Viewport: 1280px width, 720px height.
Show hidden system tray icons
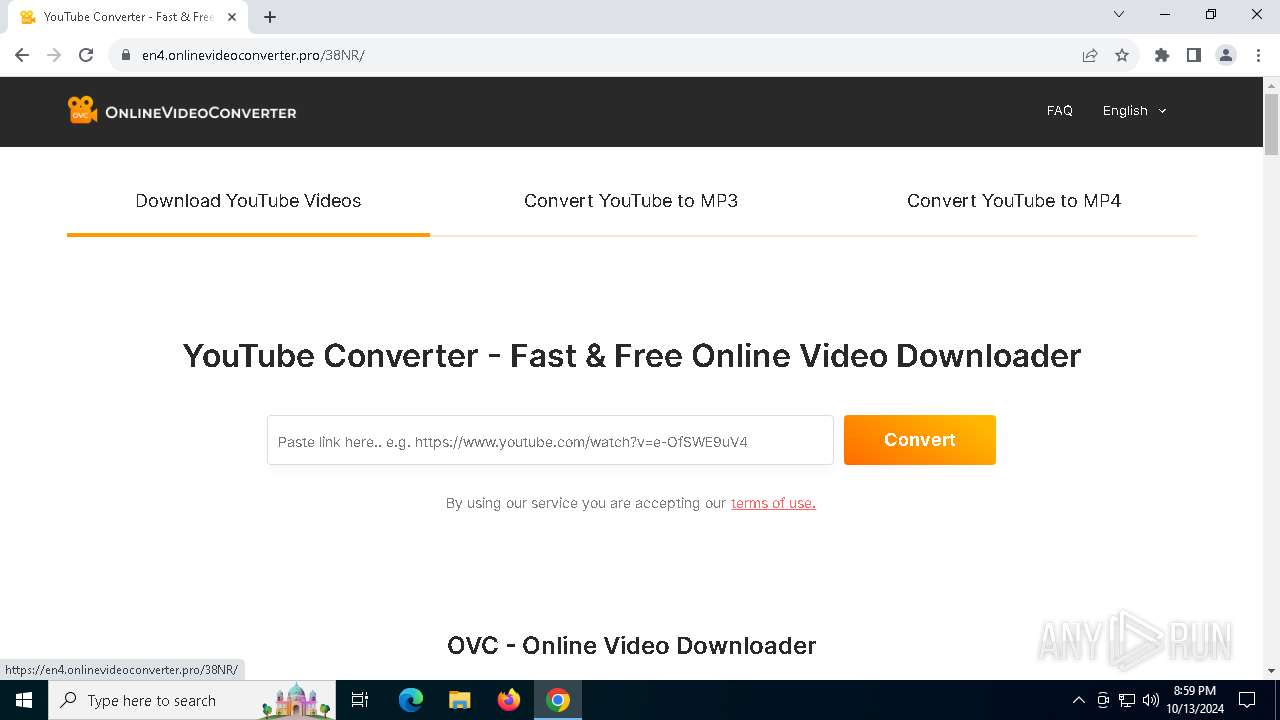(x=1078, y=700)
